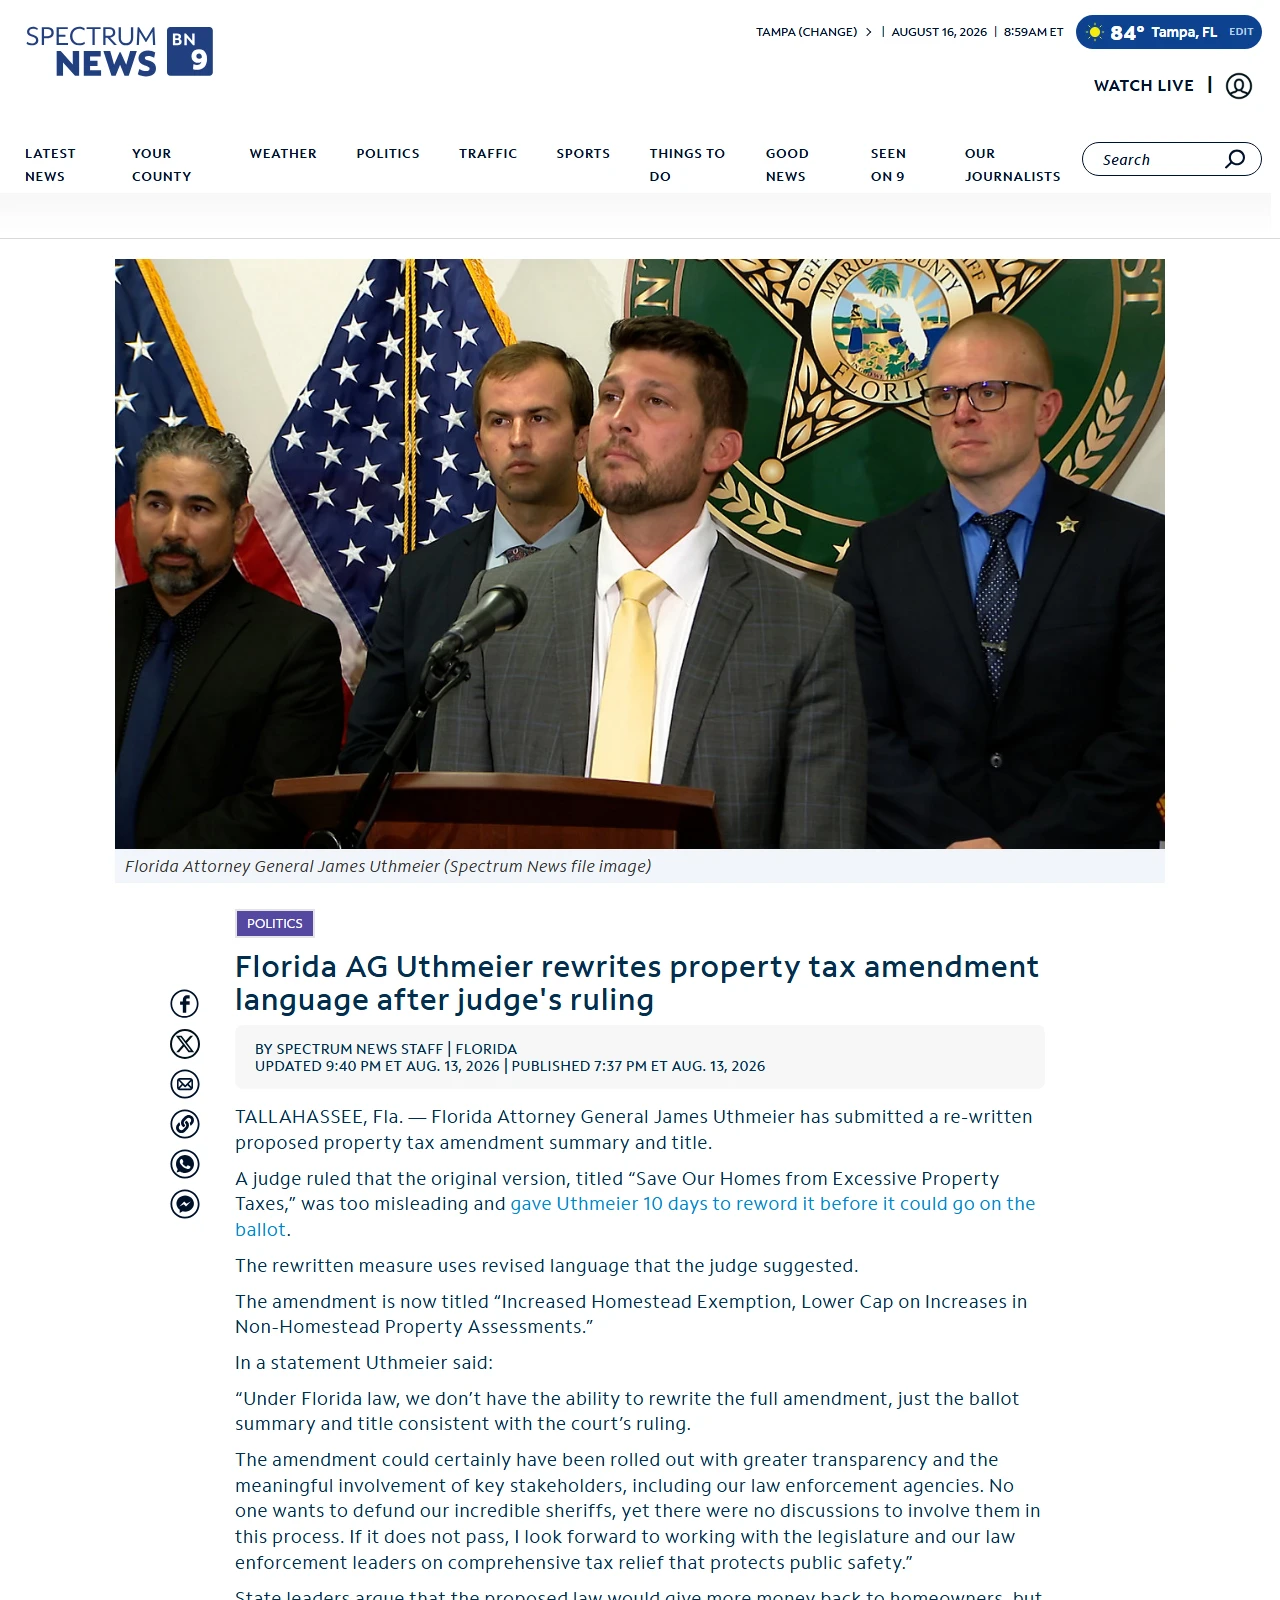The image size is (1280, 1600).
Task: Copy article link icon
Action: click(185, 1124)
